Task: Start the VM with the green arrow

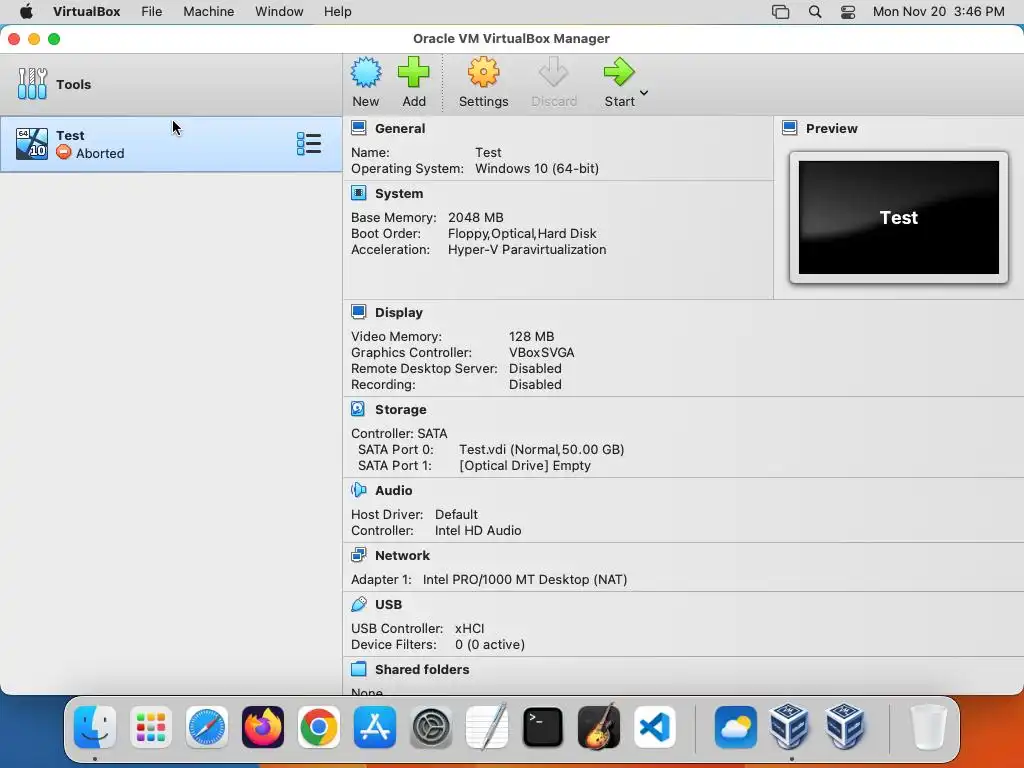Action: (618, 72)
